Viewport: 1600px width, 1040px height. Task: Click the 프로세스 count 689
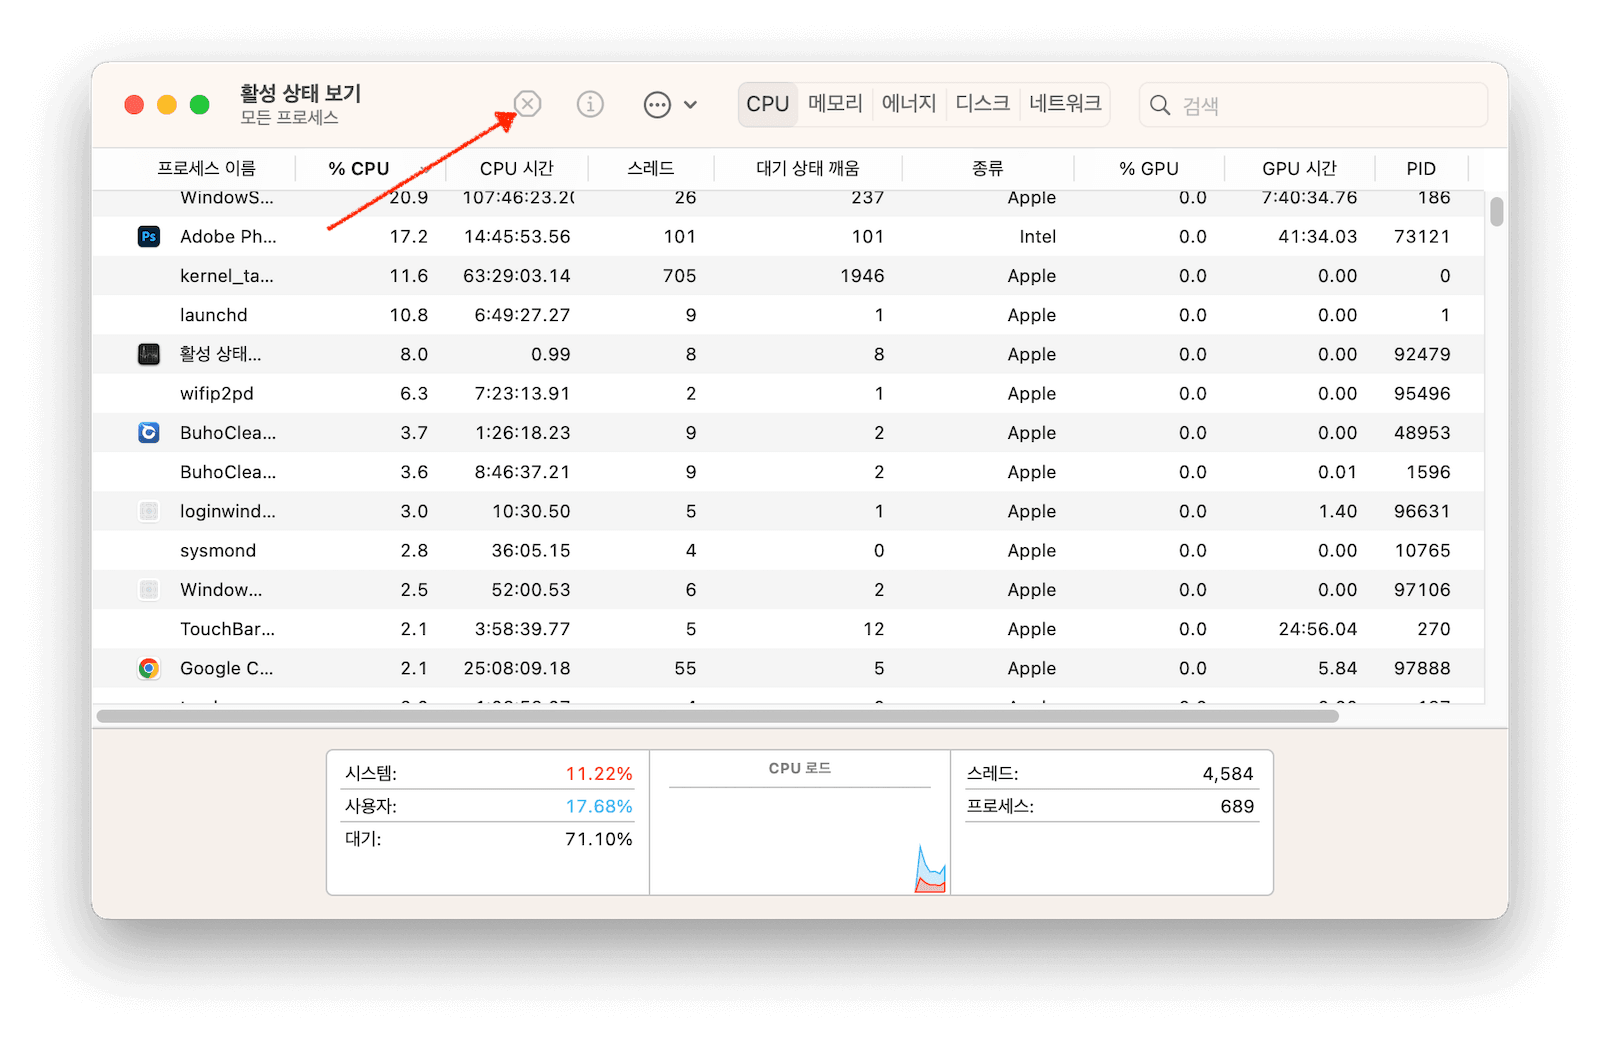click(1237, 806)
